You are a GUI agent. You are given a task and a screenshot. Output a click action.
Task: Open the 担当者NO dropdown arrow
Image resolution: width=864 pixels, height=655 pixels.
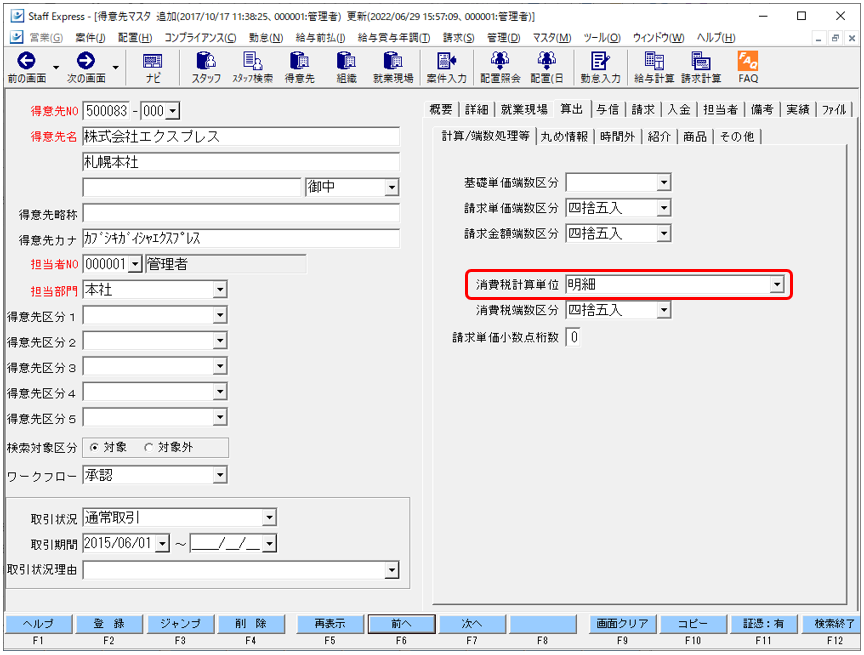(x=136, y=264)
